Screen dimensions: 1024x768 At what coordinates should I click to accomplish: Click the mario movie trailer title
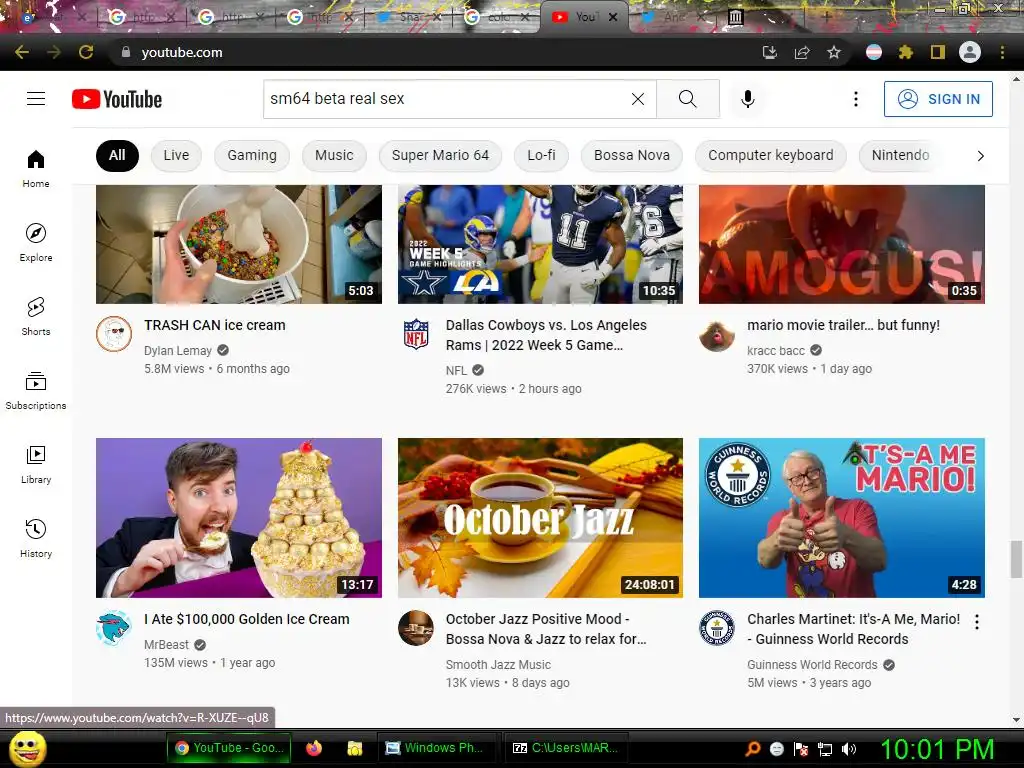pos(843,325)
